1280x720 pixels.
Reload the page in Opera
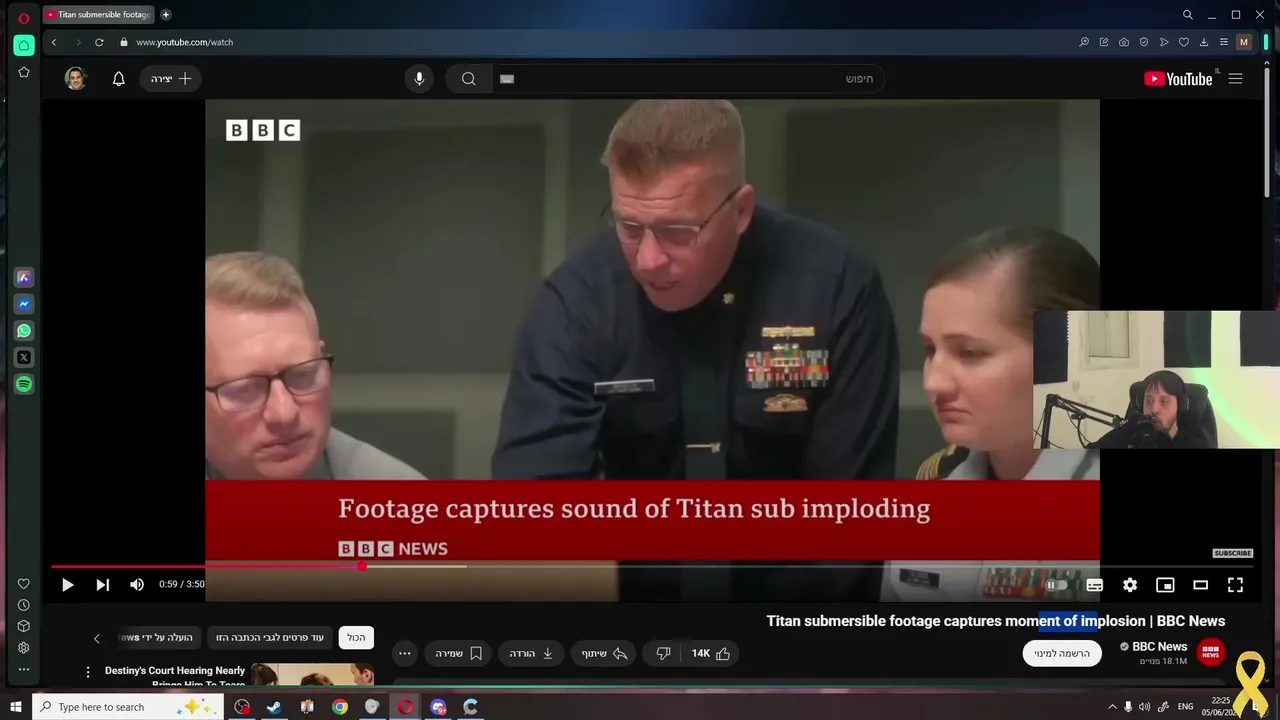99,42
